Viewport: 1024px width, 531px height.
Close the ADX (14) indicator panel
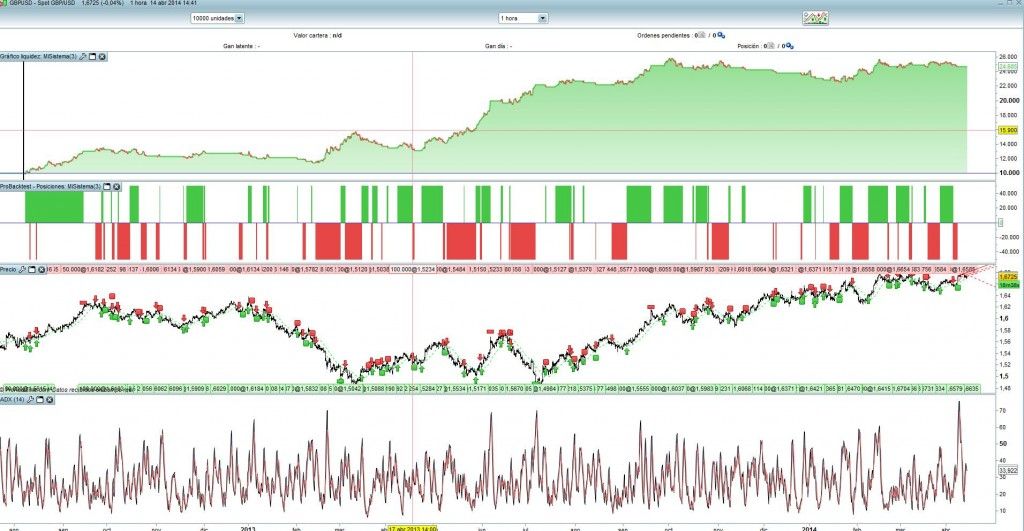click(x=50, y=399)
